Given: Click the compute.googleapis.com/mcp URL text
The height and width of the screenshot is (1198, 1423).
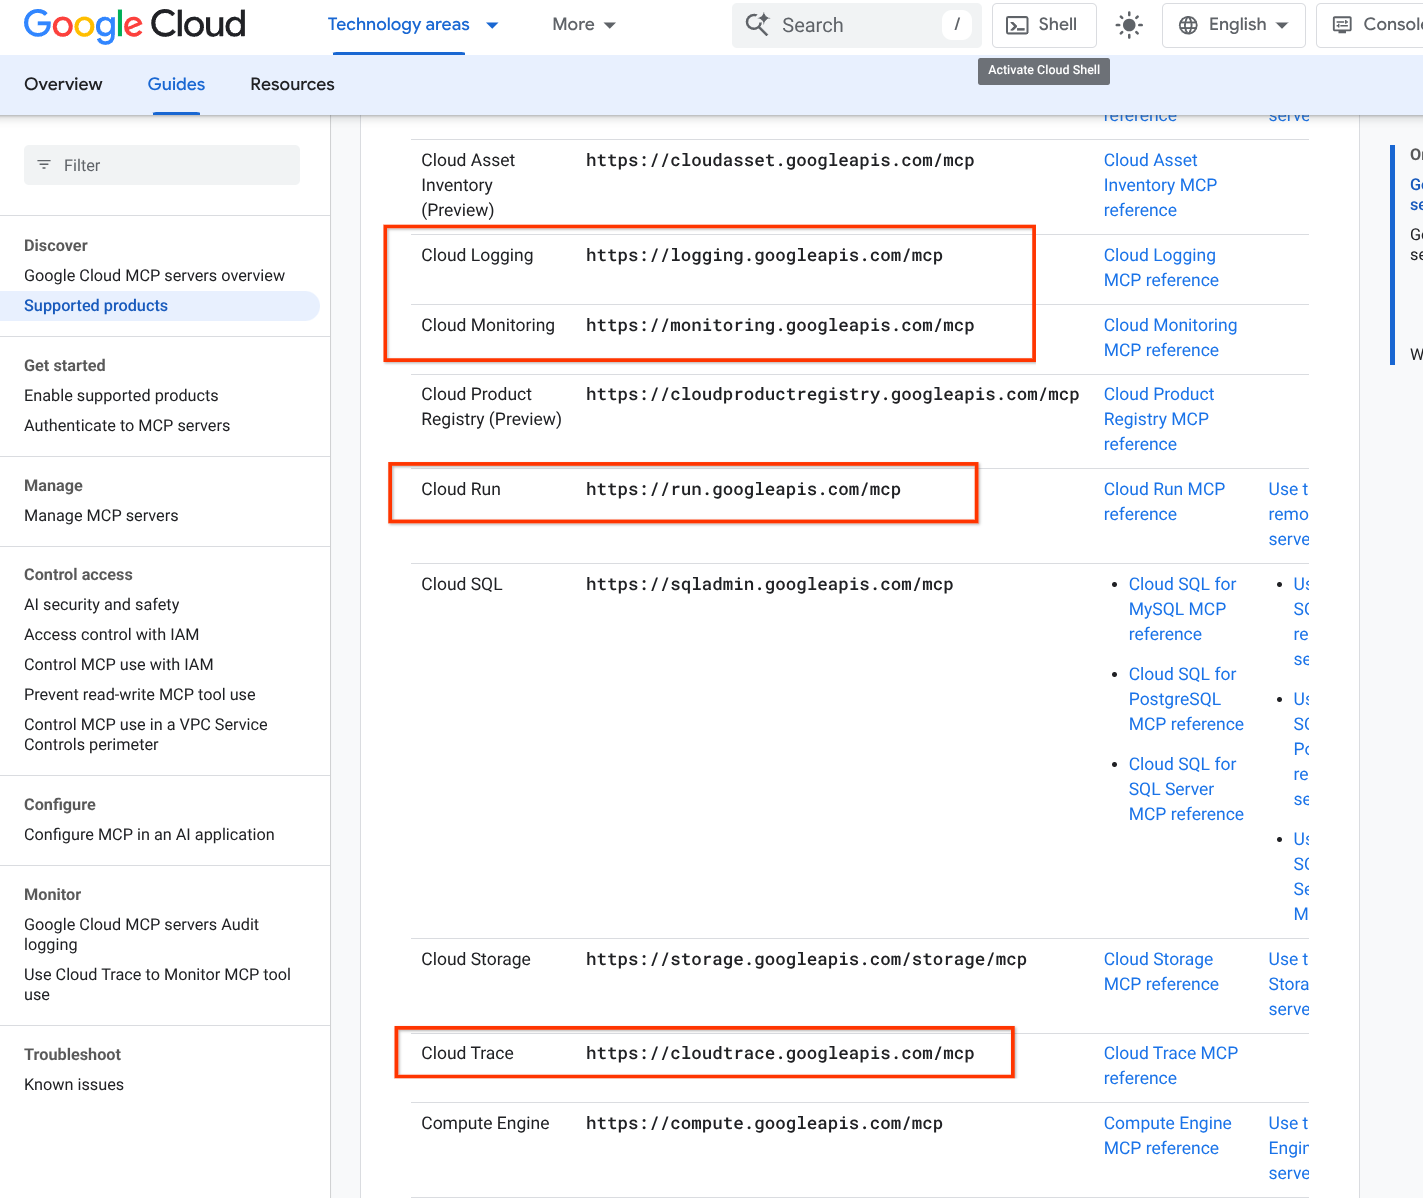Looking at the screenshot, I should (x=764, y=1123).
